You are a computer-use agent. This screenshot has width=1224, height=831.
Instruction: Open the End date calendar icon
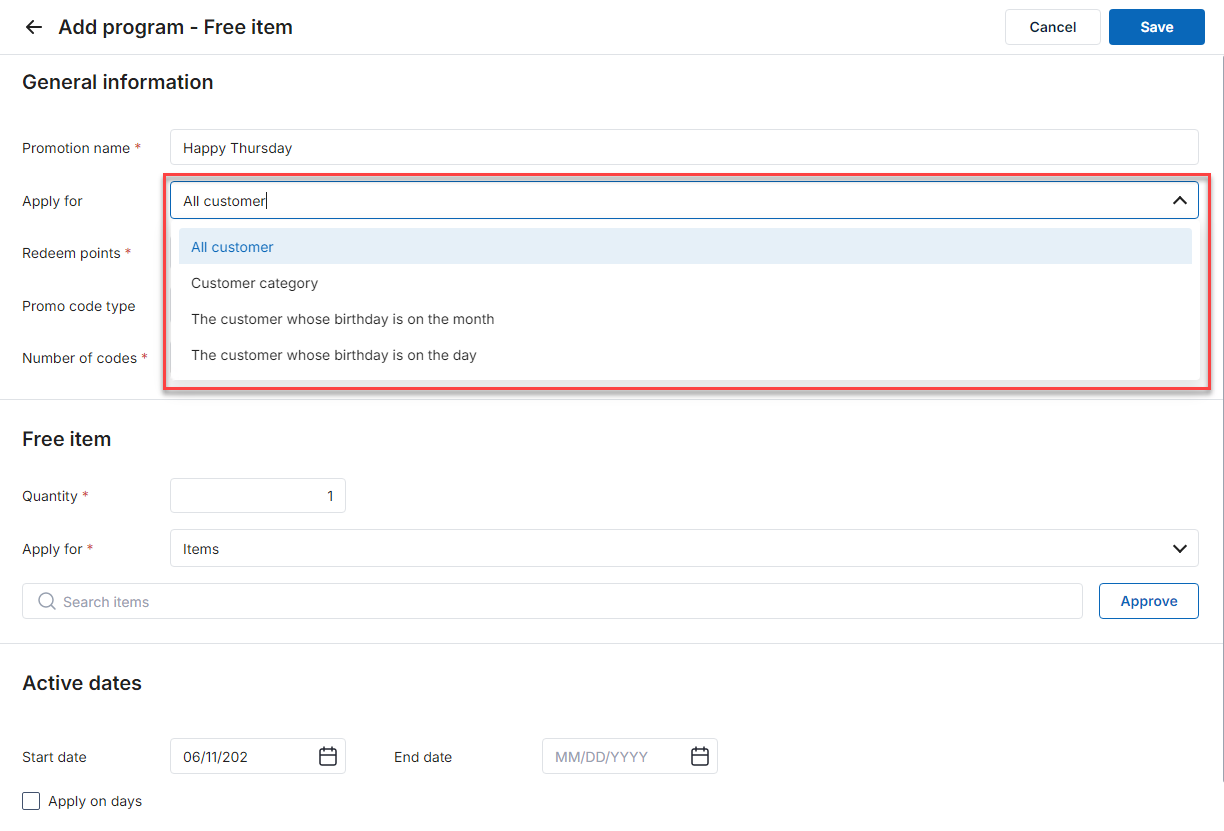[700, 757]
